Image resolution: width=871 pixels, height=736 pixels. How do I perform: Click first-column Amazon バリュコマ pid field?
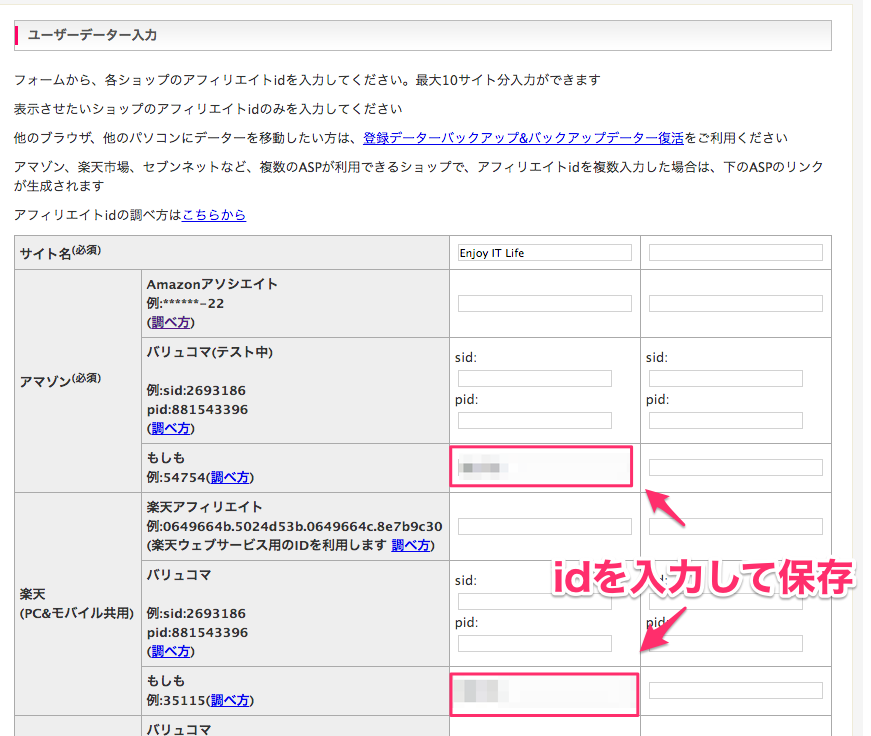(534, 420)
